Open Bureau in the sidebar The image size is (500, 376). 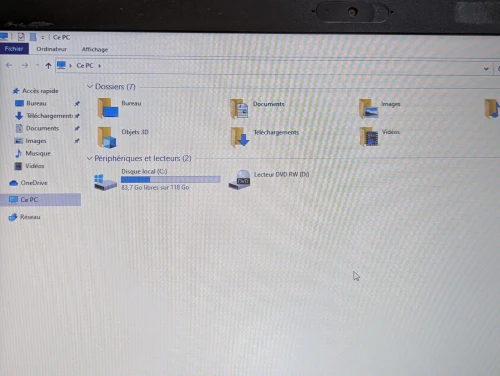(36, 103)
